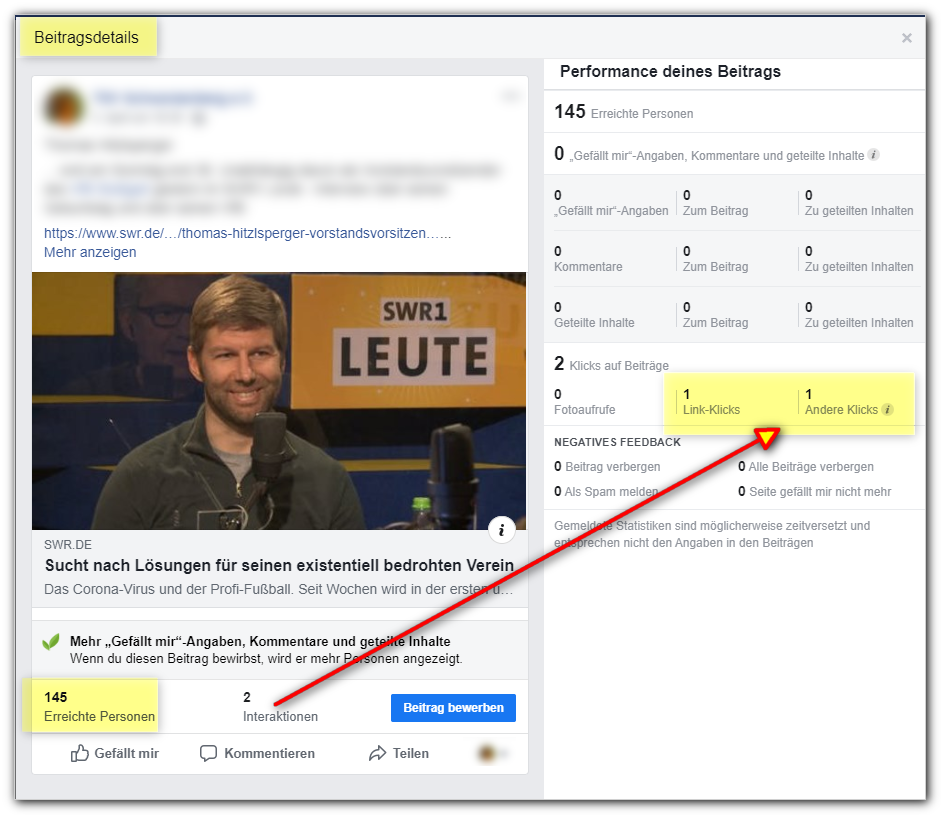Click the blurred page profile picture
Image resolution: width=941 pixels, height=815 pixels.
[64, 107]
